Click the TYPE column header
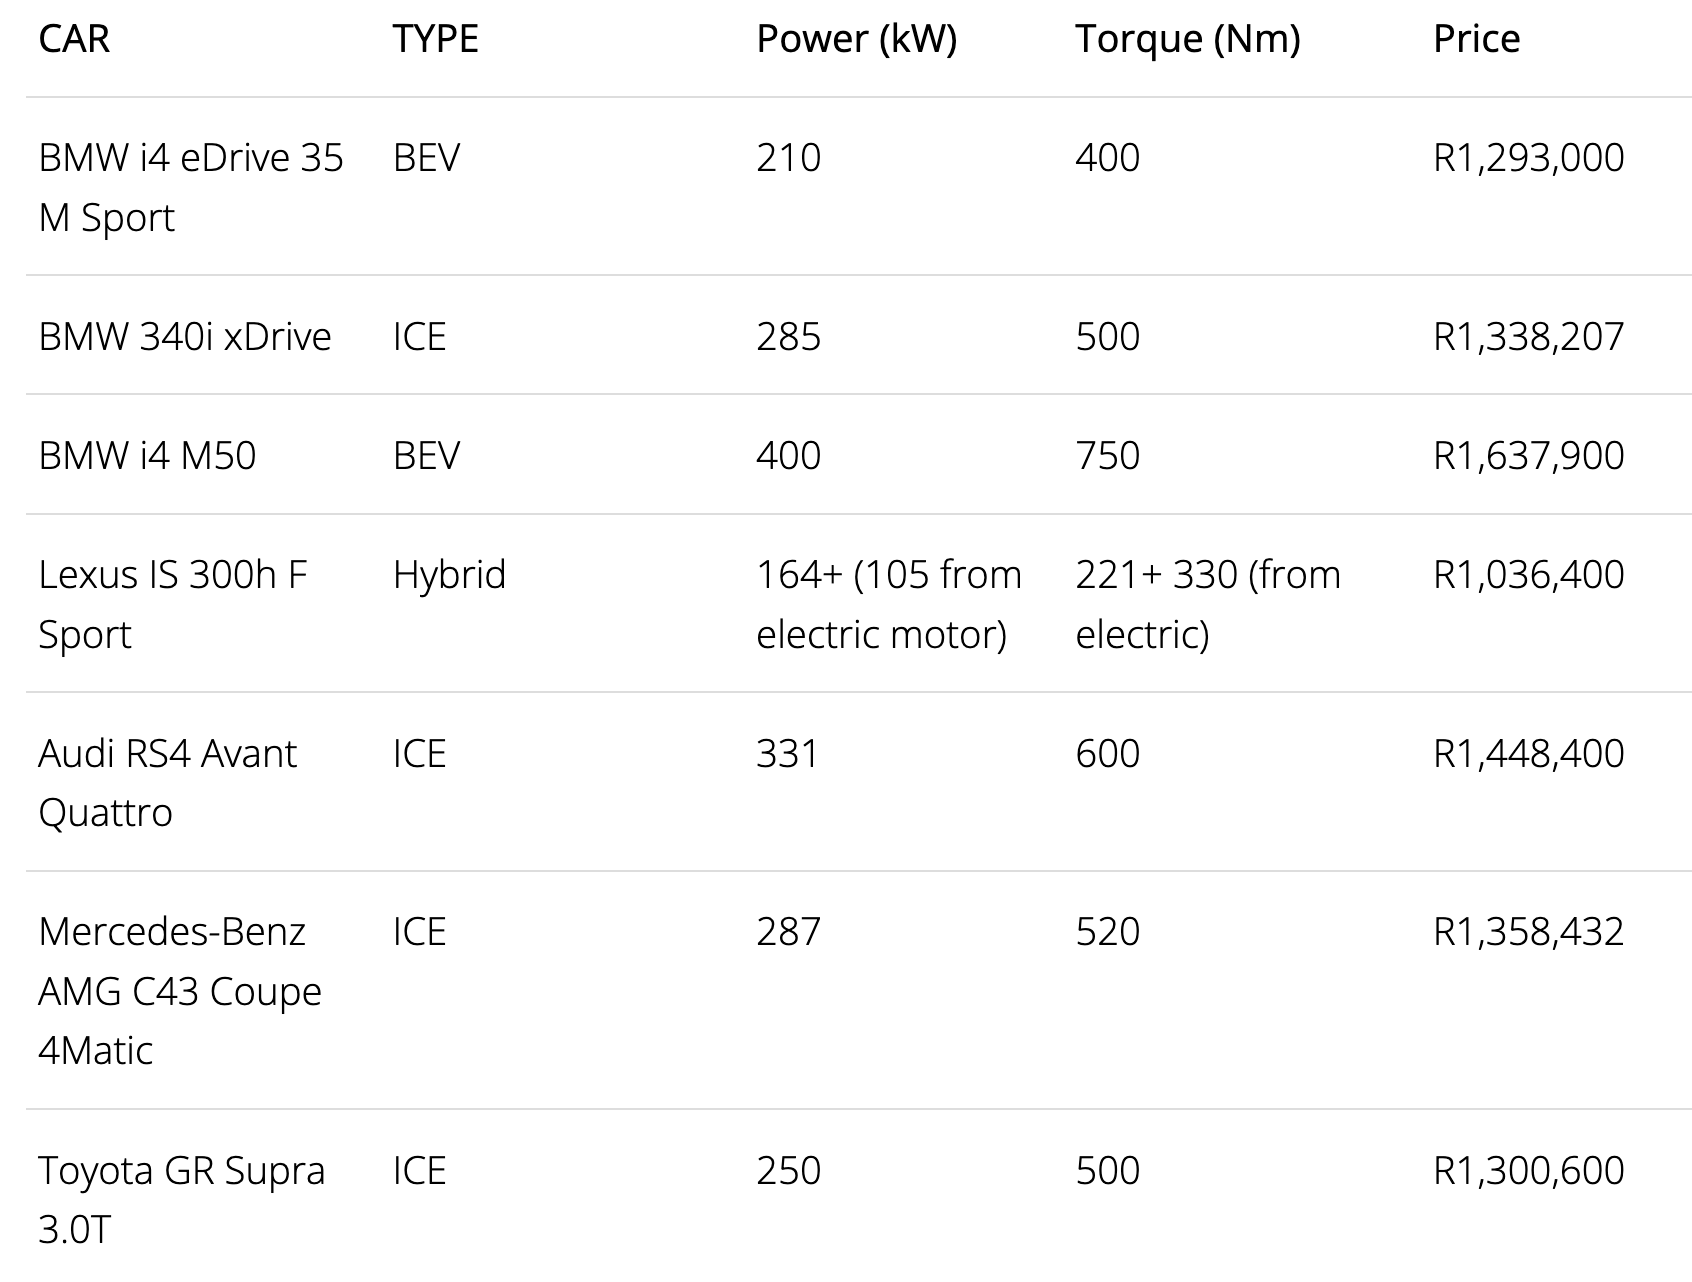This screenshot has width=1692, height=1282. click(x=435, y=39)
